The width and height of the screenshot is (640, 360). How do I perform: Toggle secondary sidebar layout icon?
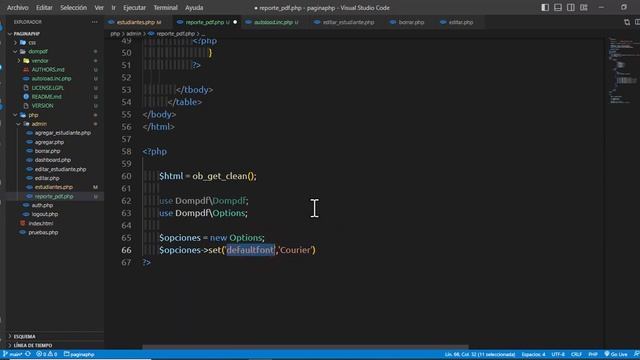[571, 7]
